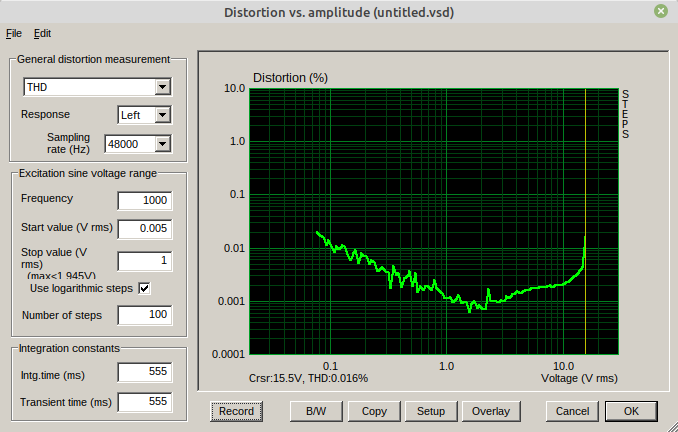Start measurement with Record button

tap(236, 411)
